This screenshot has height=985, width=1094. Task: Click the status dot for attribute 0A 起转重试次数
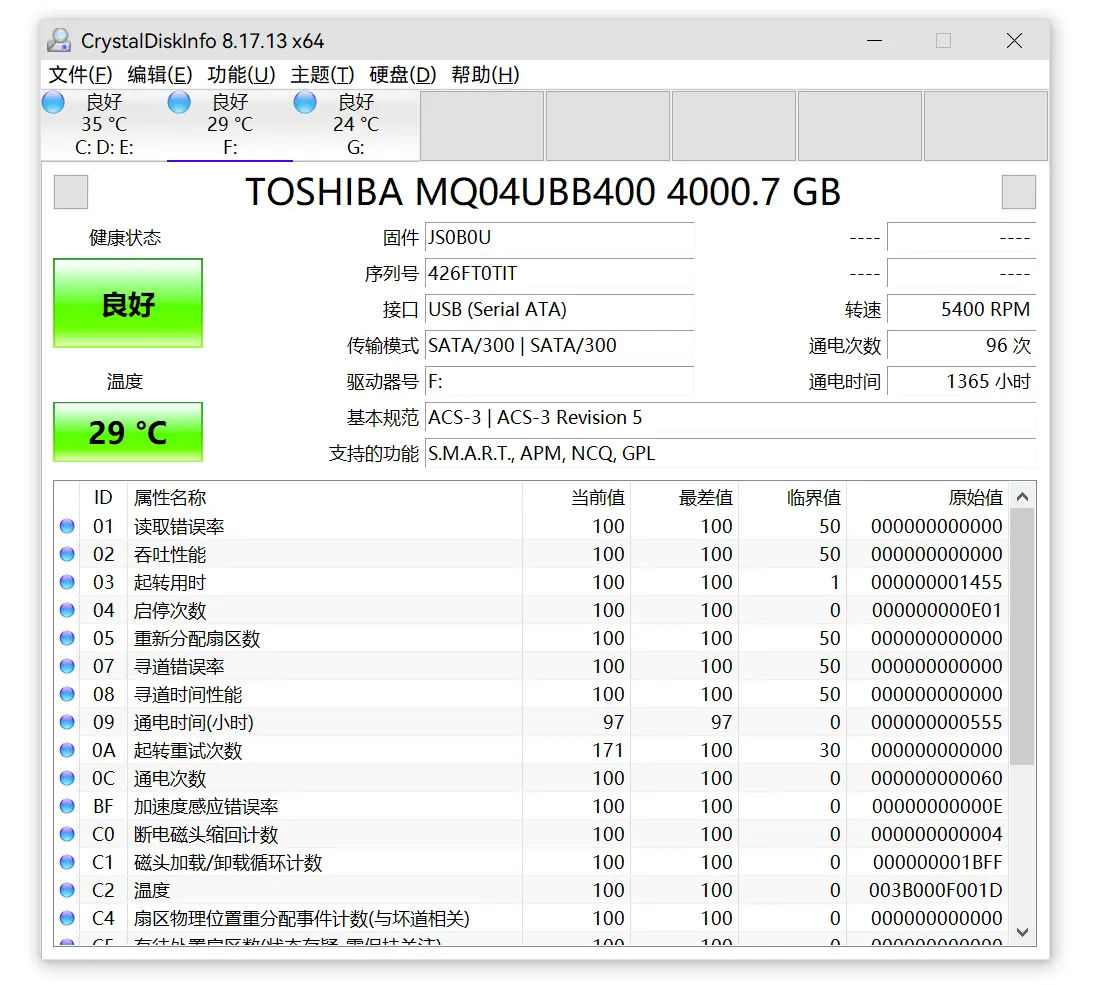pos(67,750)
